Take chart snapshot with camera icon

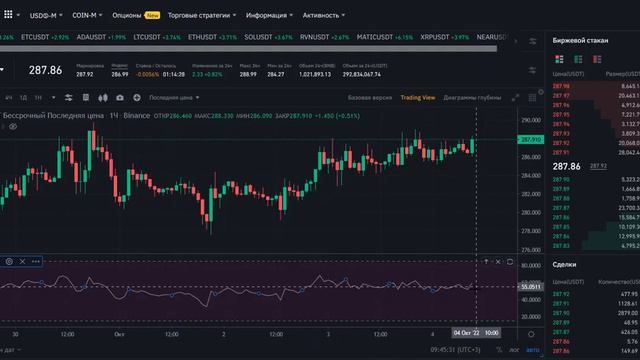point(120,98)
